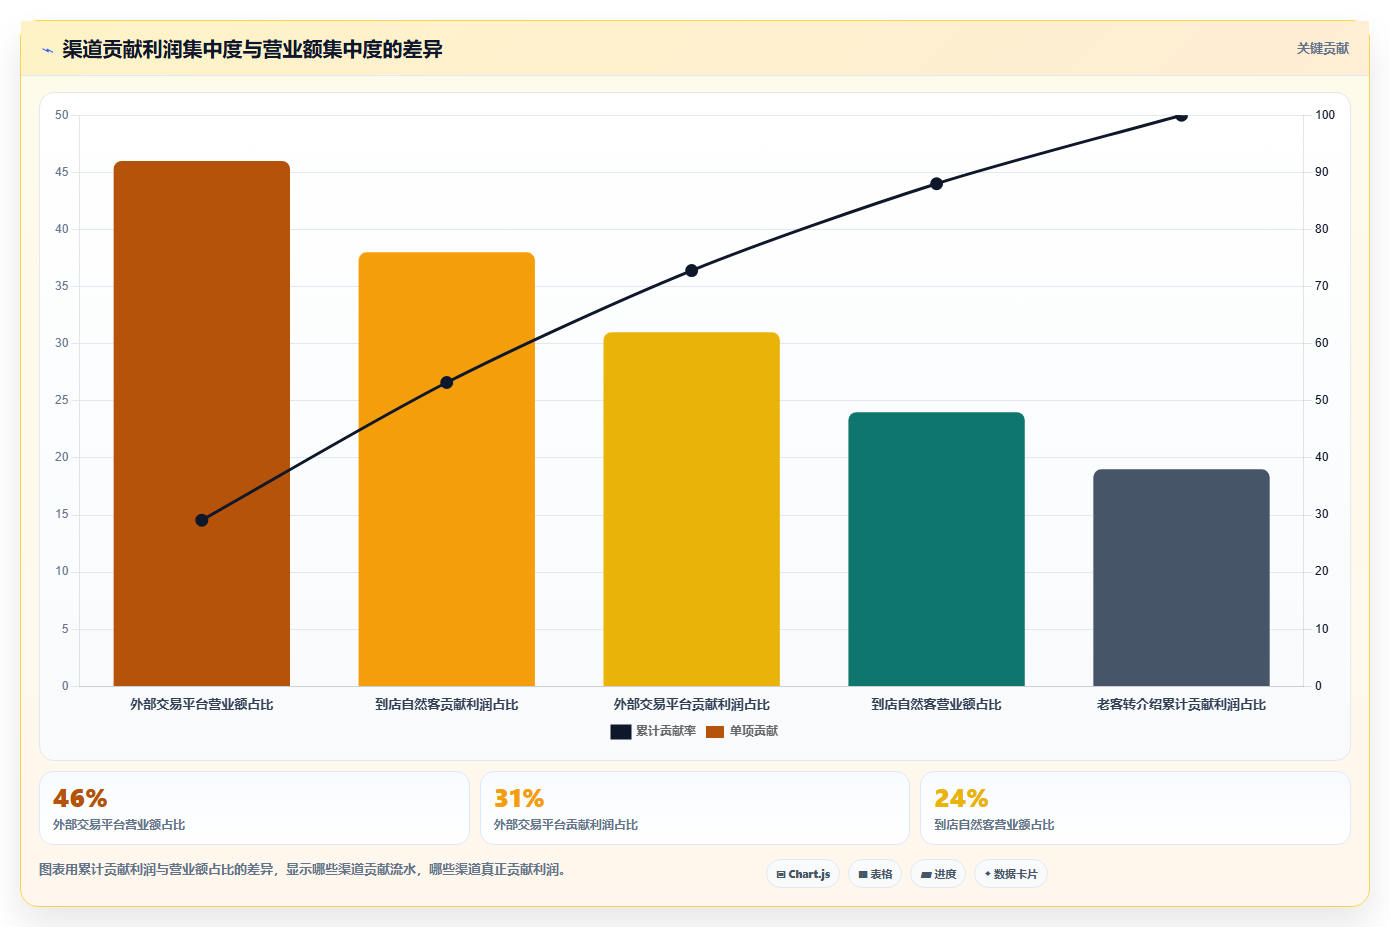This screenshot has width=1390, height=927.
Task: Click the line point above 到店自然客营业额占比
Action: [937, 184]
